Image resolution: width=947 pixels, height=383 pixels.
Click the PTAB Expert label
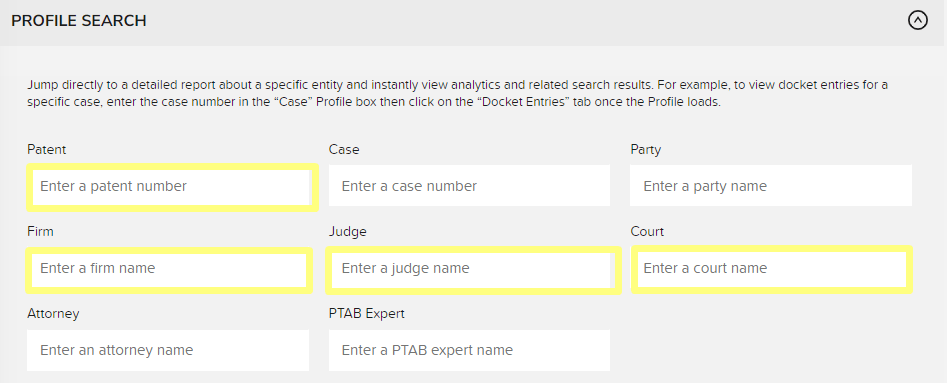pyautogui.click(x=367, y=314)
